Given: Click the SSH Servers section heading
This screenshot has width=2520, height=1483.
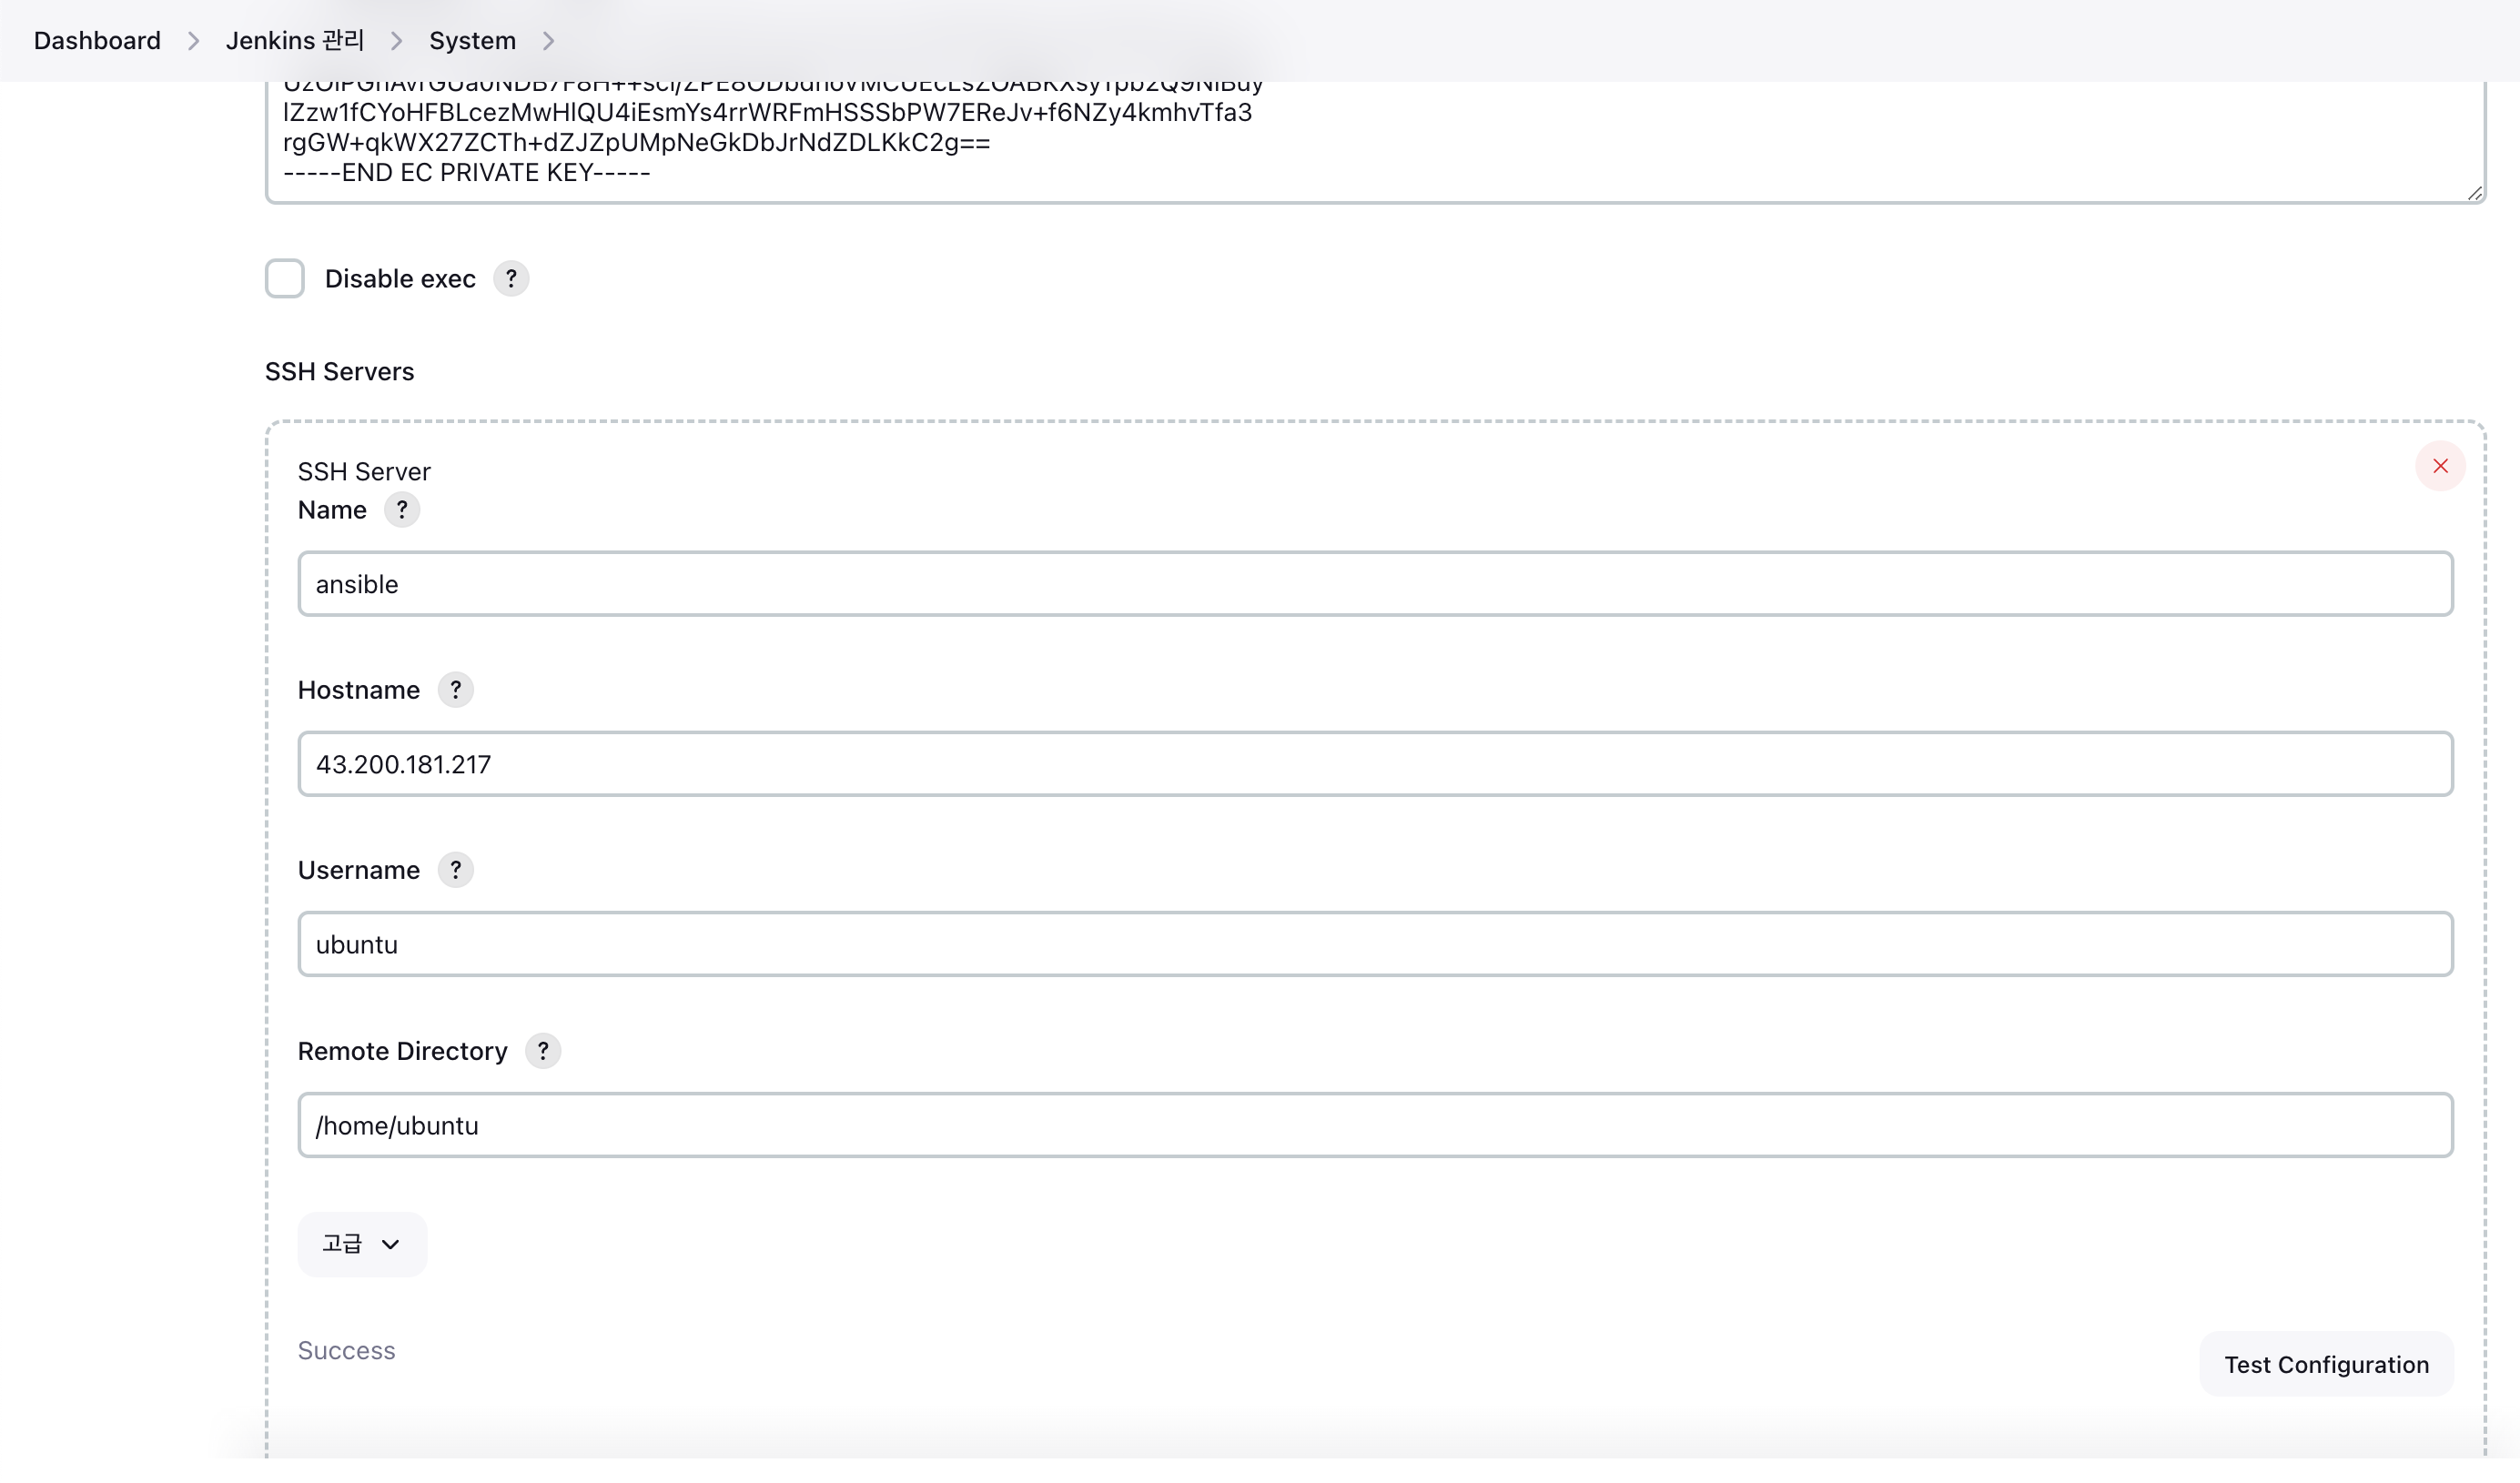Looking at the screenshot, I should click(x=339, y=372).
